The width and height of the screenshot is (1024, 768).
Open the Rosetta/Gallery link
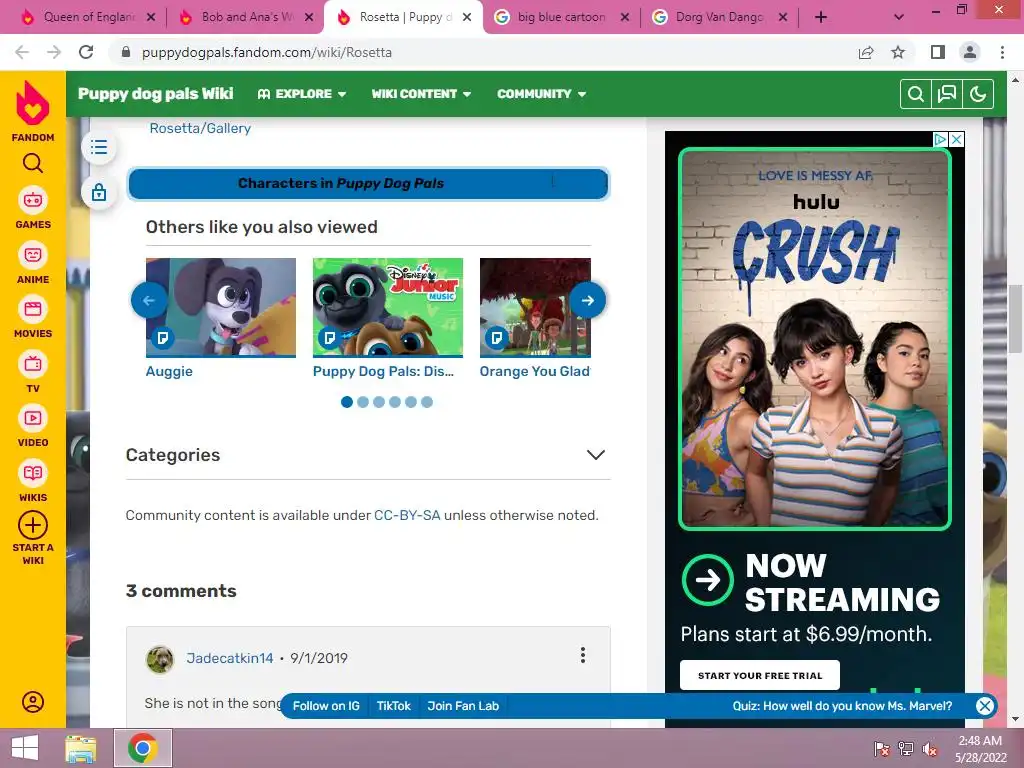pyautogui.click(x=200, y=128)
